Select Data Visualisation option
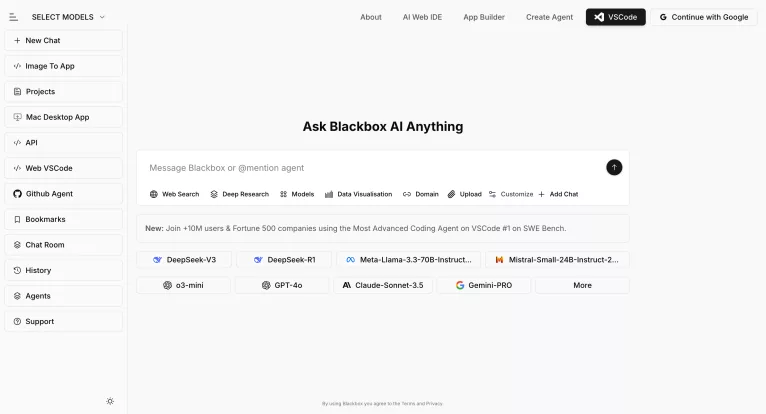 359,194
